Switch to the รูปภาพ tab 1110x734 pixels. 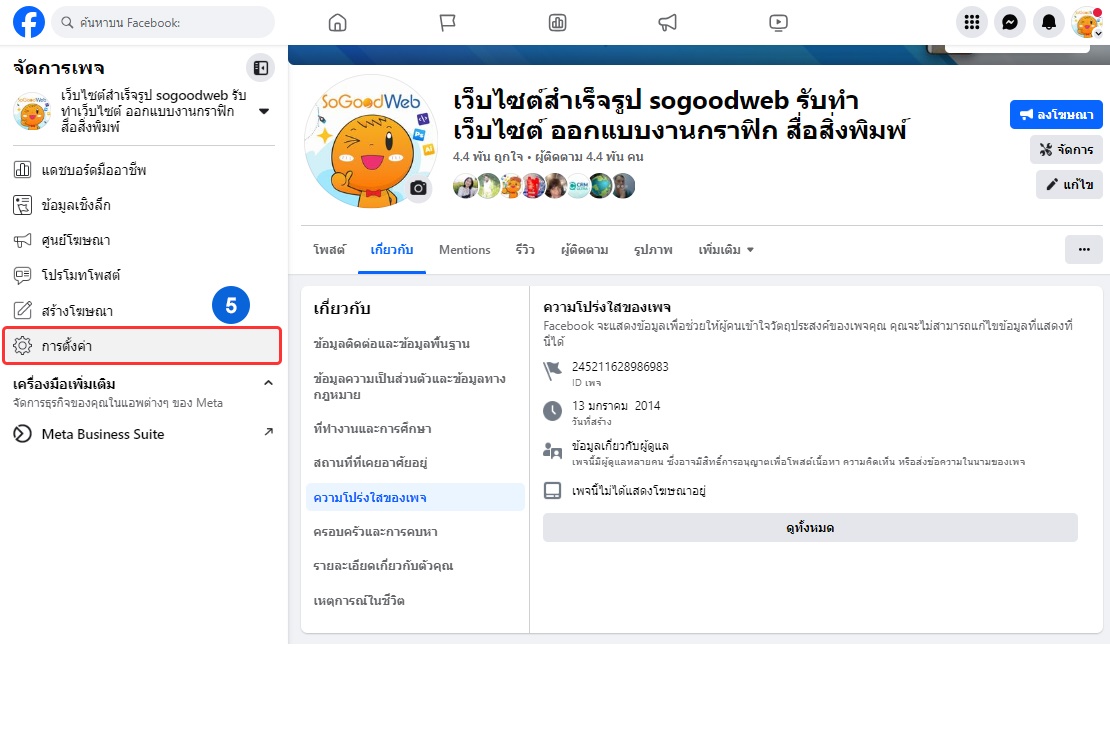coord(653,250)
